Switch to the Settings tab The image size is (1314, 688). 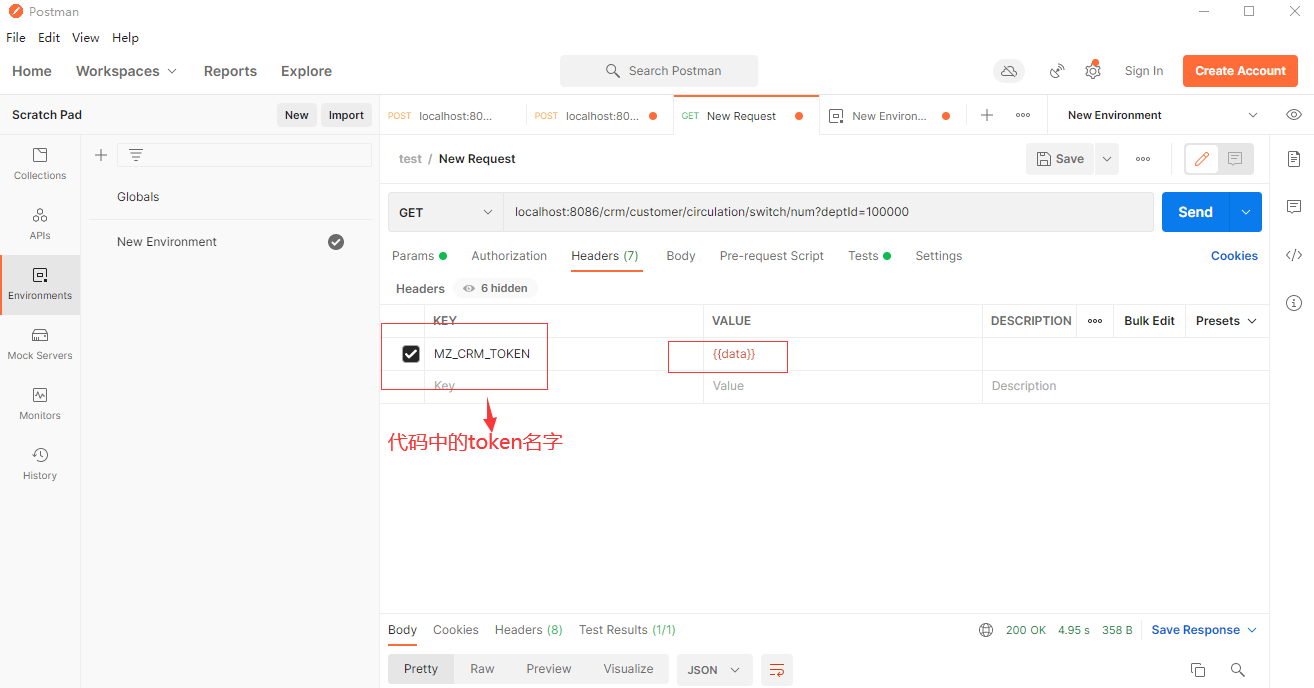[x=939, y=256]
